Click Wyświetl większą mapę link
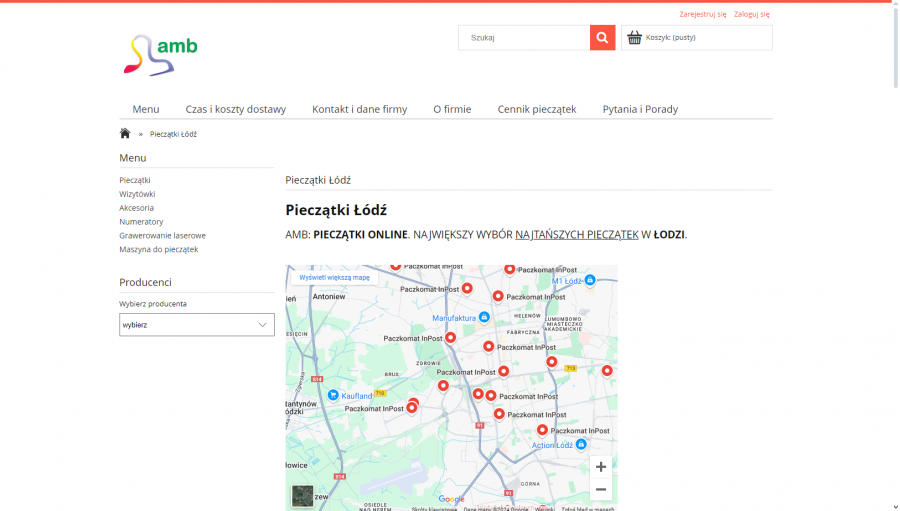Image resolution: width=900 pixels, height=511 pixels. point(335,277)
